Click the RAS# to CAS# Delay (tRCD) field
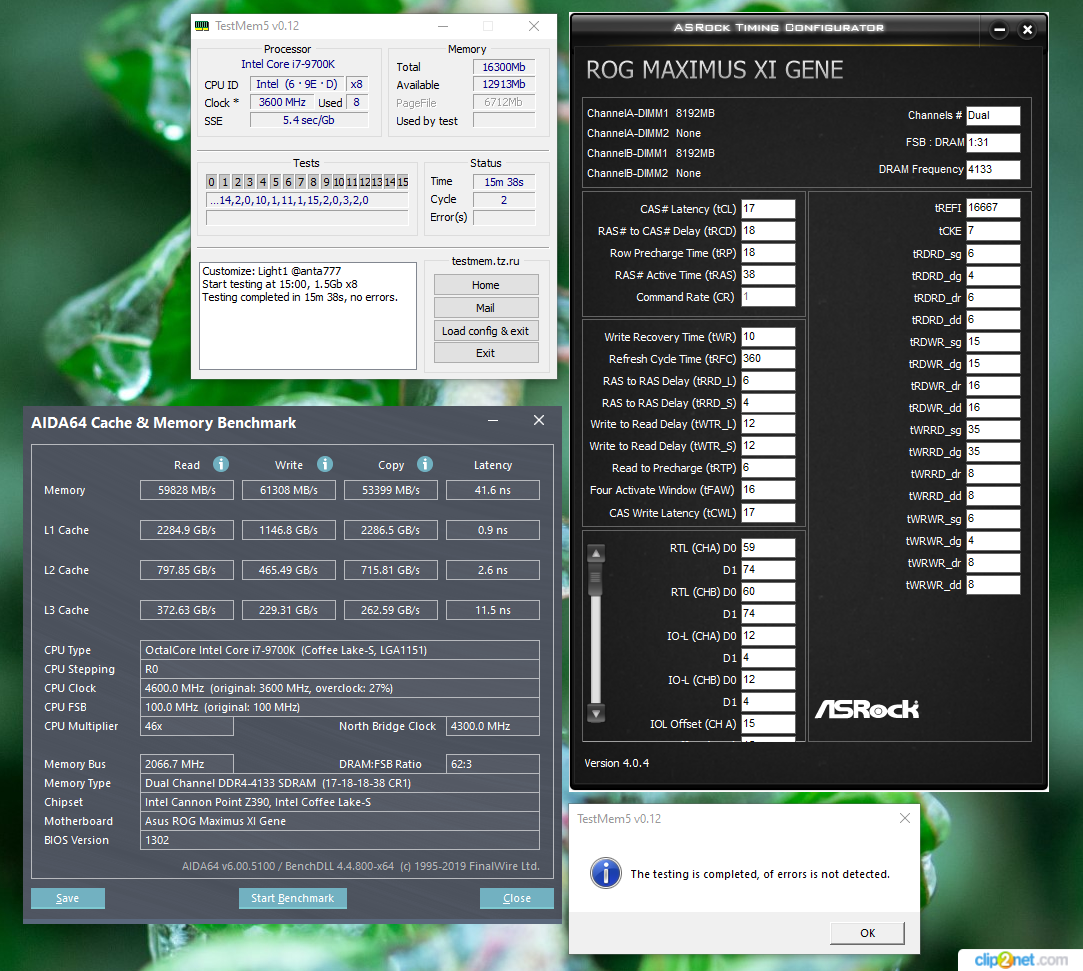The height and width of the screenshot is (971, 1083). click(x=768, y=231)
